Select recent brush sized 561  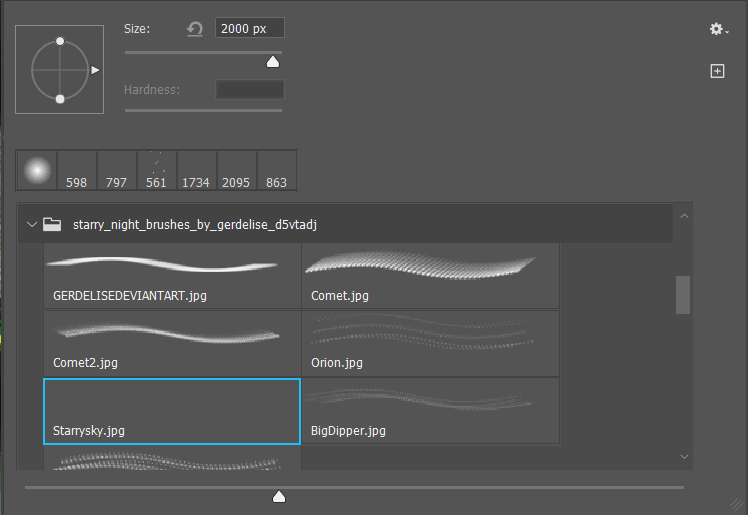(157, 171)
